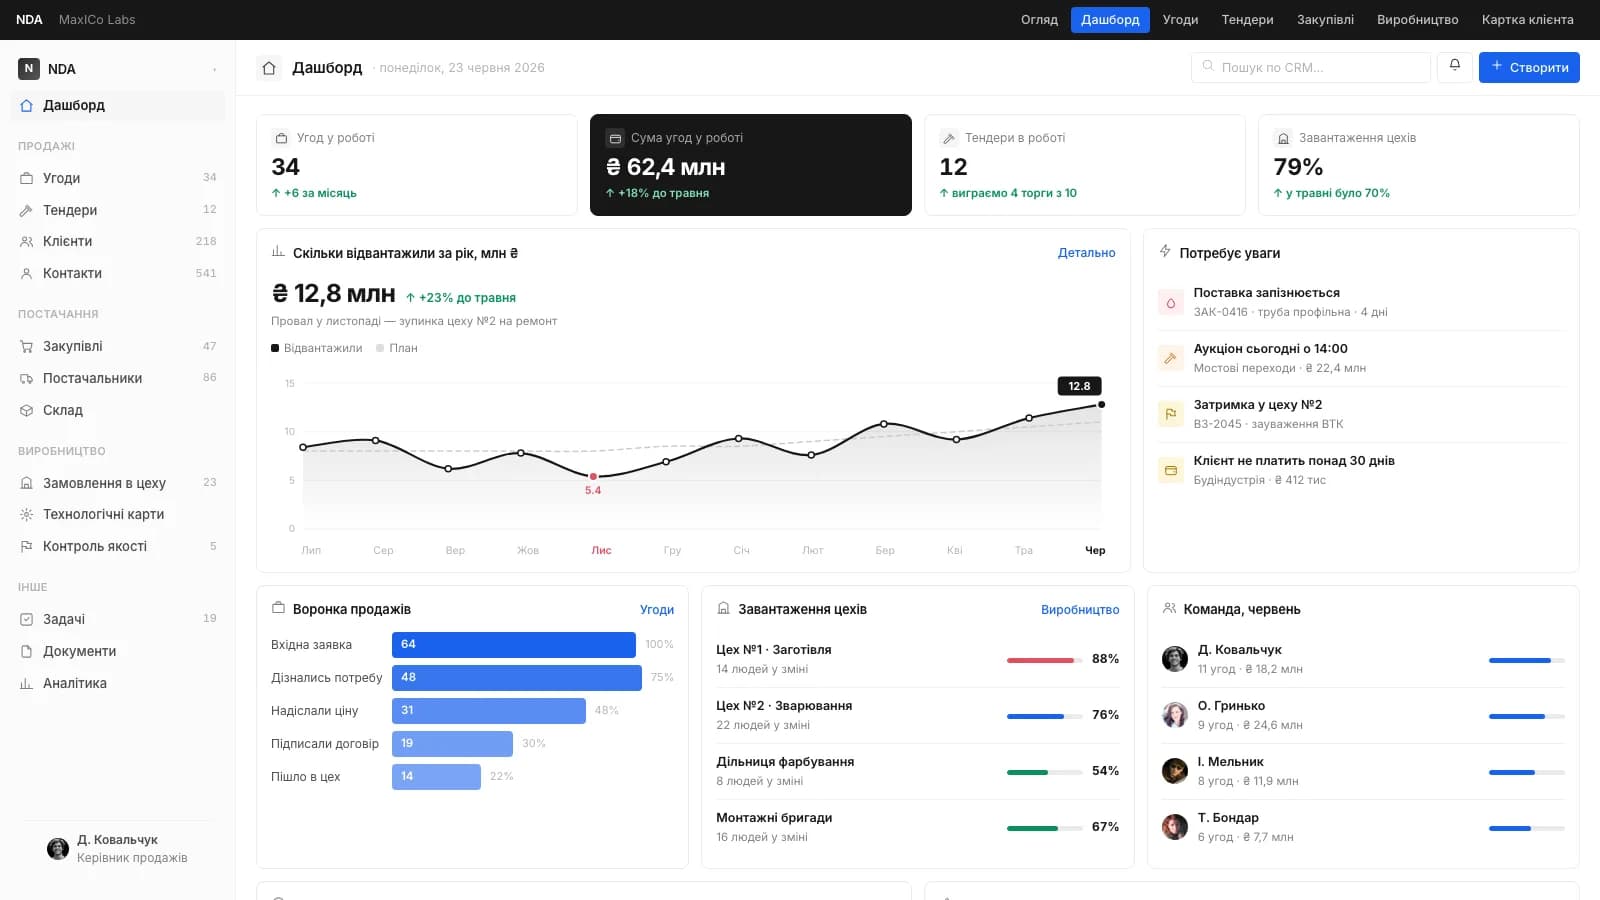Viewport: 1600px width, 900px height.
Task: Click the Вхідна заявка funnel bar showing 64
Action: point(514,644)
